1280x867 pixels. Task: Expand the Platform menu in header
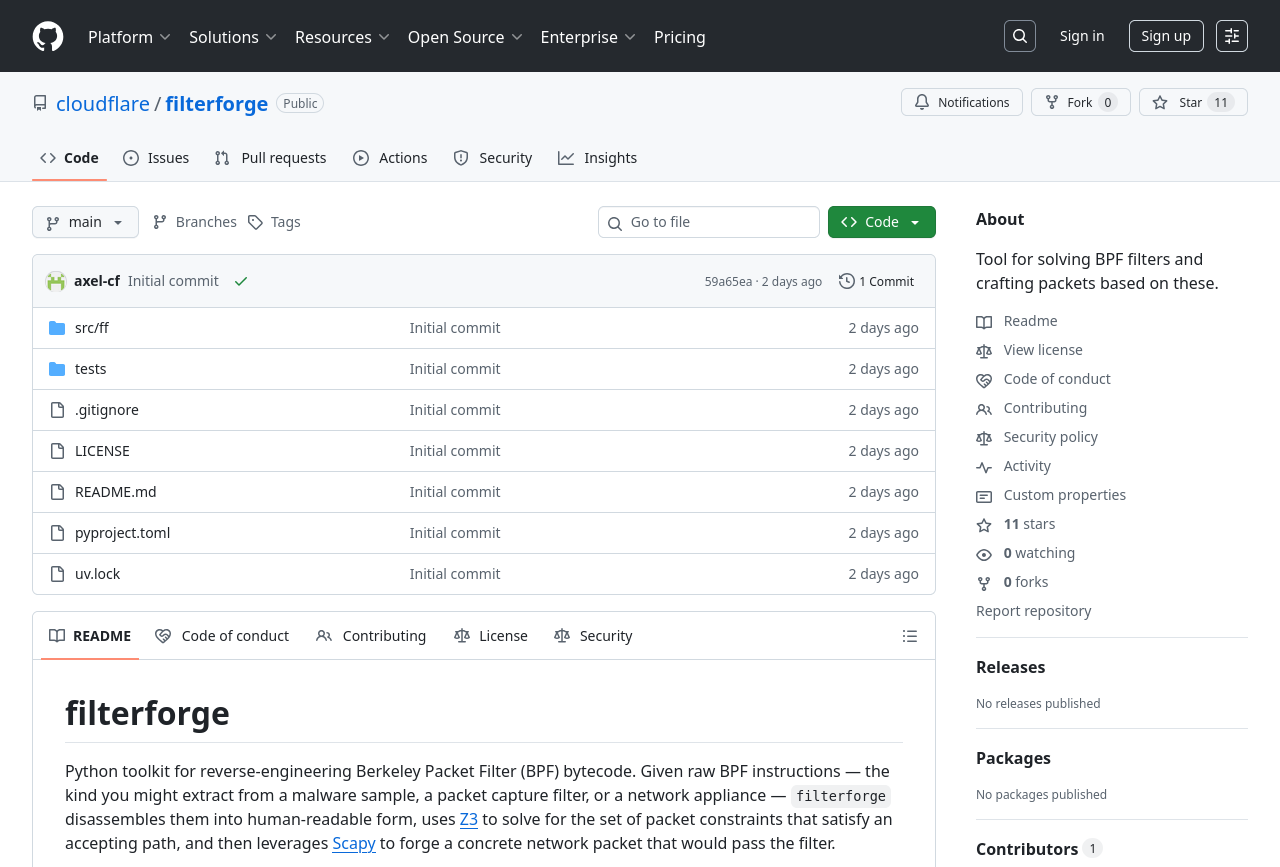tap(129, 37)
